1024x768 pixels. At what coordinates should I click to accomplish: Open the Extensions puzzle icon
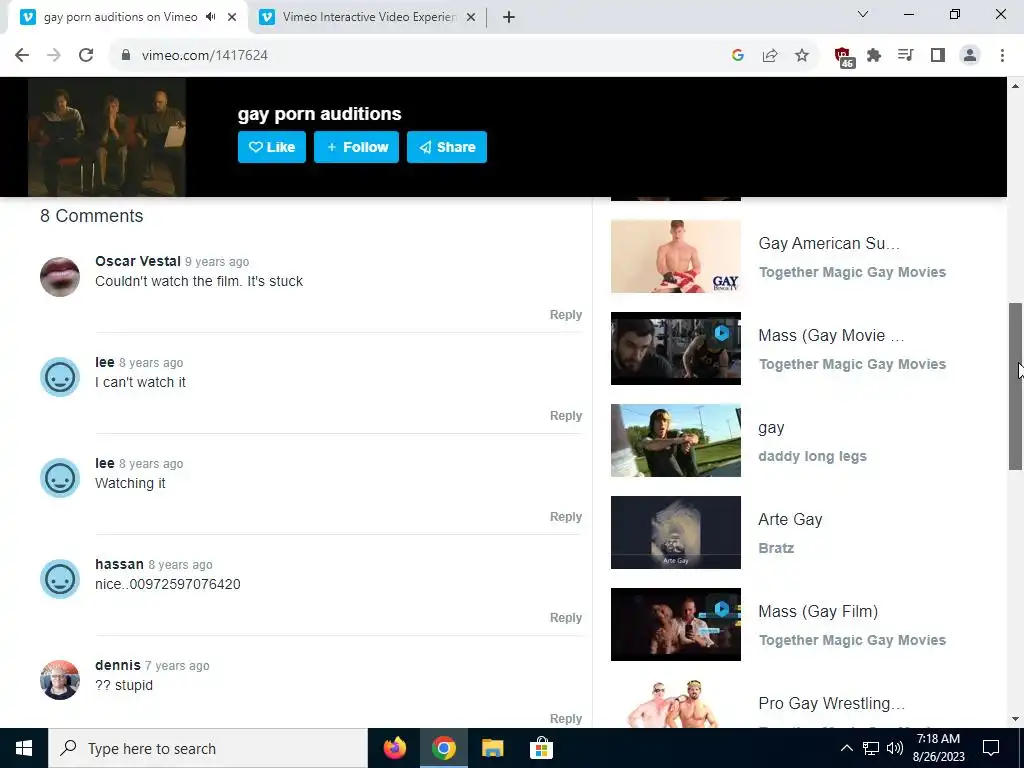pyautogui.click(x=874, y=56)
